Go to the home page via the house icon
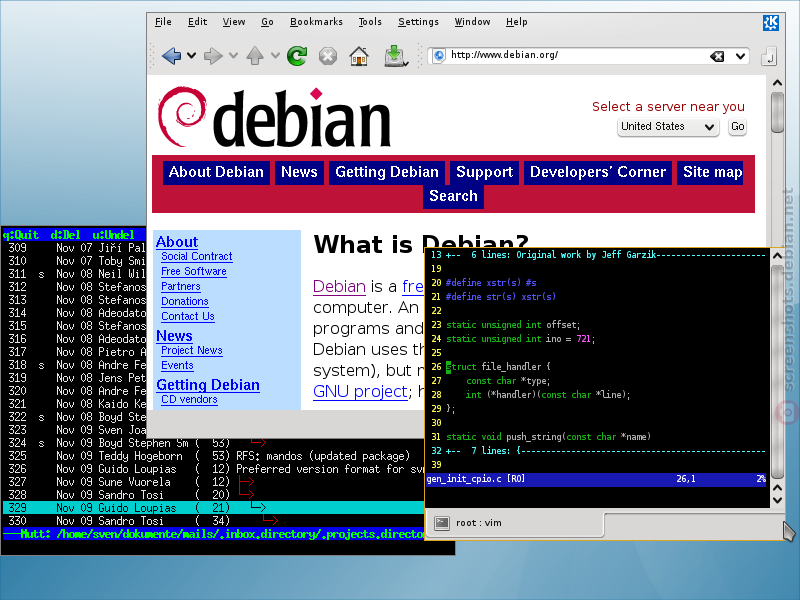 tap(359, 55)
